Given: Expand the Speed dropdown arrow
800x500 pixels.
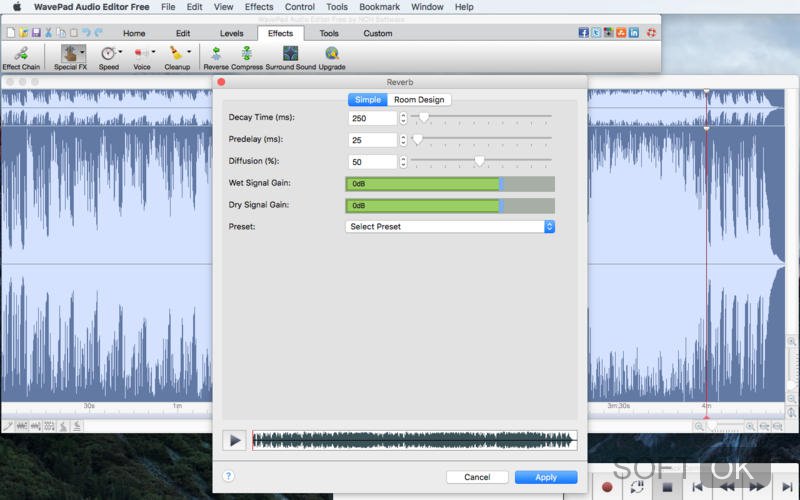Looking at the screenshot, I should click(x=120, y=52).
